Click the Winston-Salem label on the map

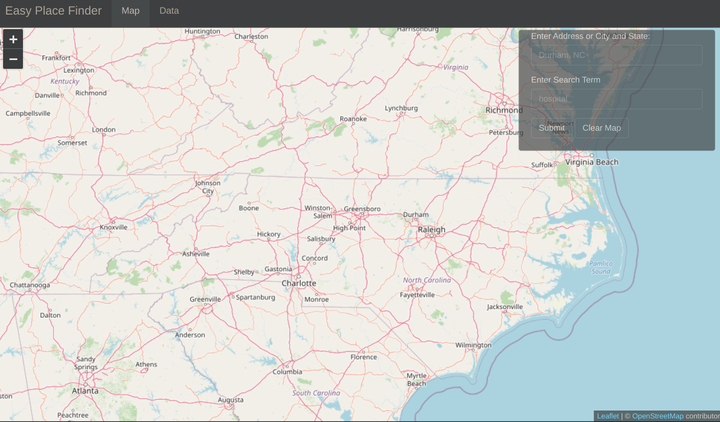[318, 212]
